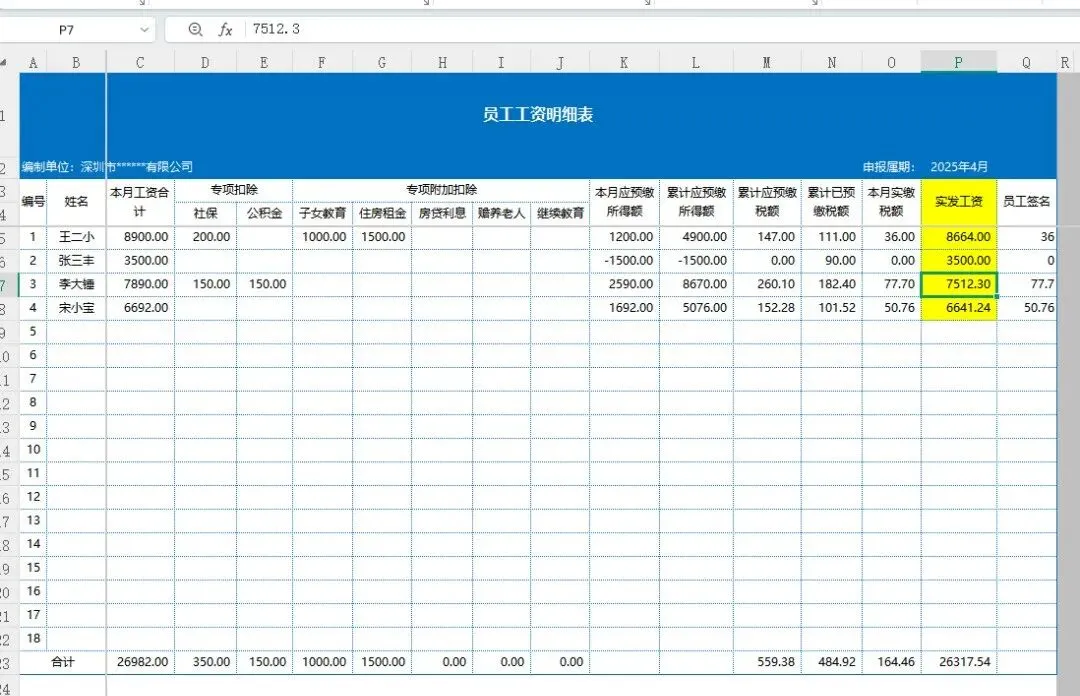Select the 住房租金 sub-header cell
The image size is (1080, 696).
tap(382, 213)
